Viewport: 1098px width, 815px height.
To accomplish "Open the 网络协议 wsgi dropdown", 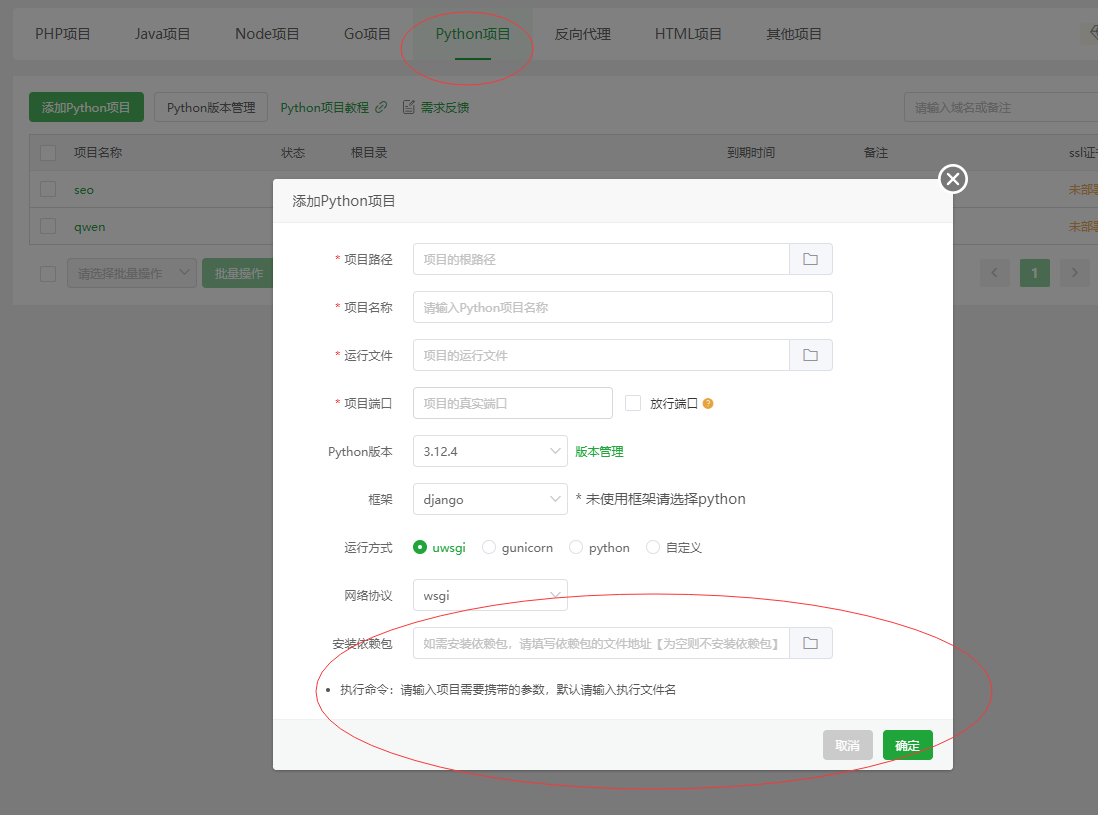I will (490, 595).
